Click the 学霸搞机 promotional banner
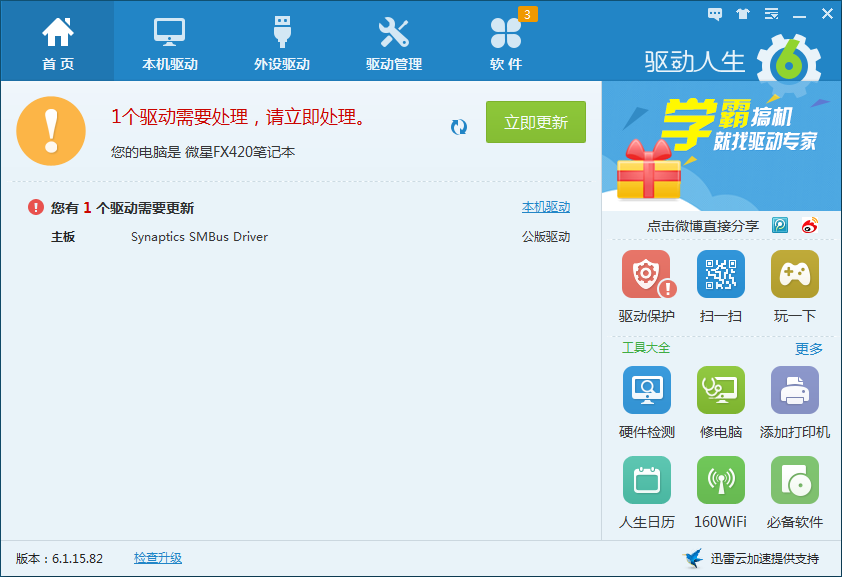Image resolution: width=842 pixels, height=577 pixels. 721,145
